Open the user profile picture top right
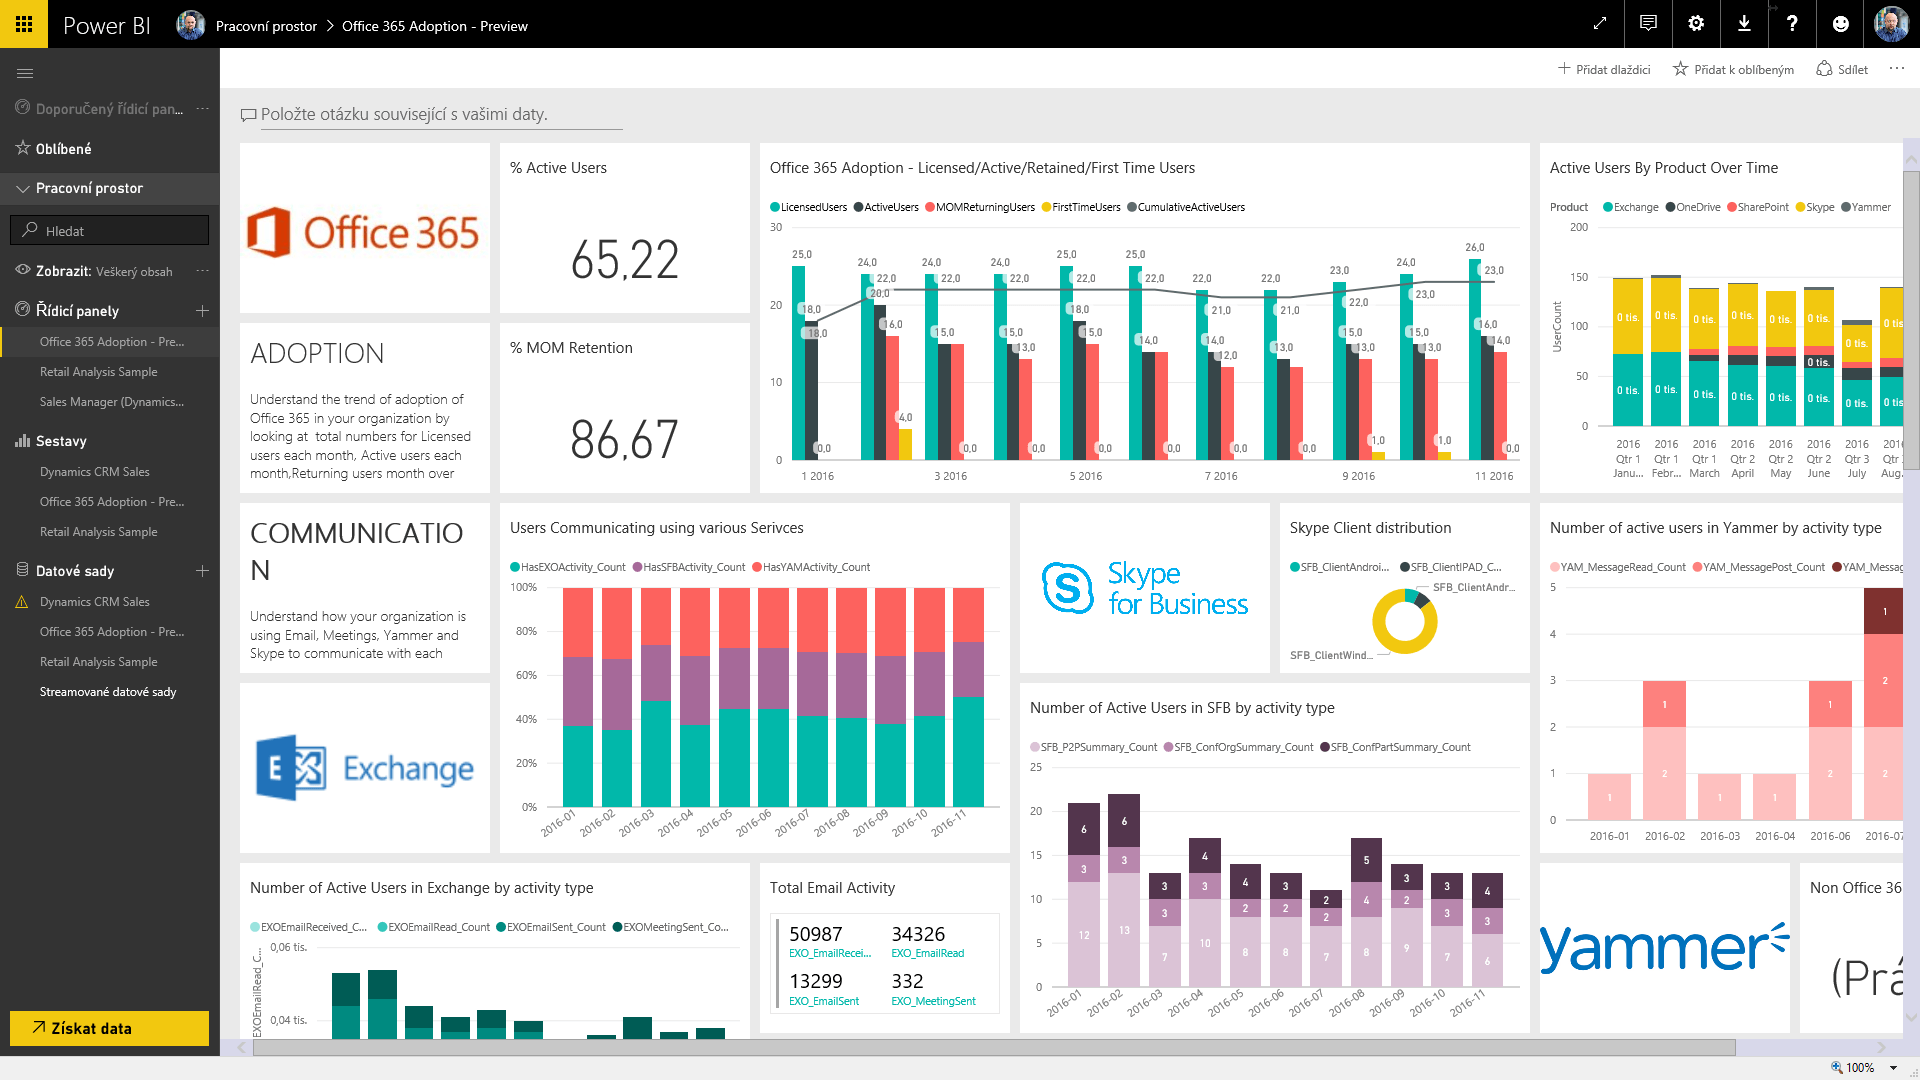The width and height of the screenshot is (1920, 1080). 1891,24
